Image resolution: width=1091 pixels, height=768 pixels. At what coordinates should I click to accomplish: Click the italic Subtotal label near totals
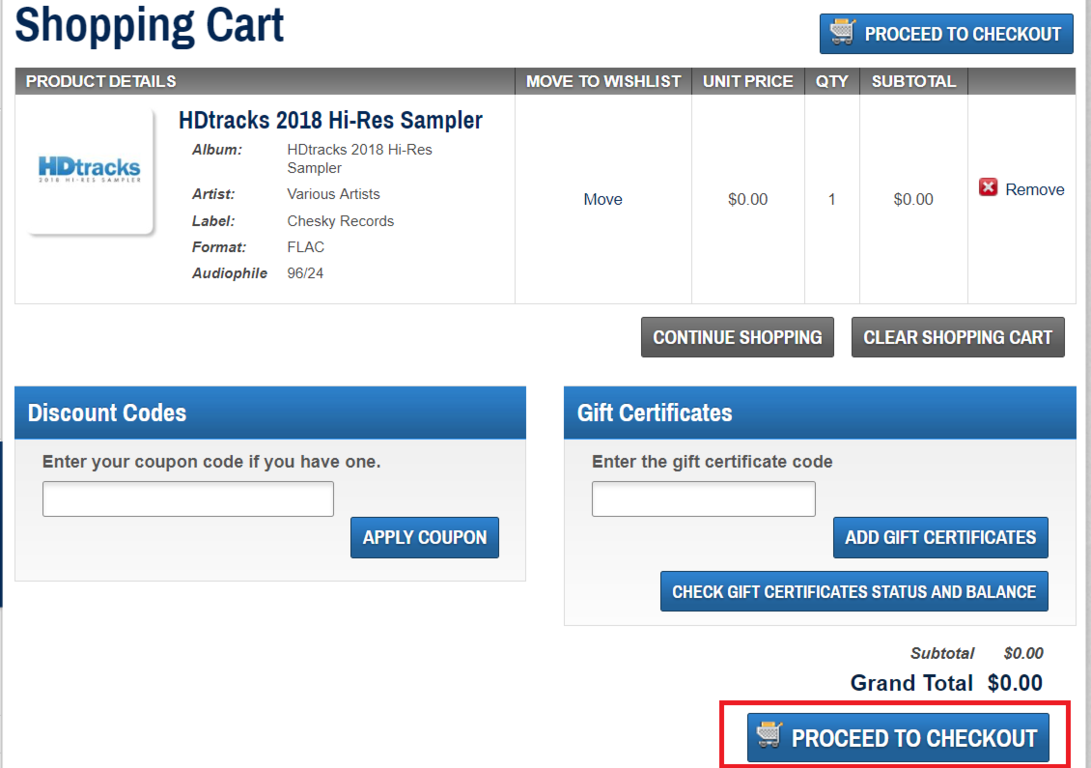click(943, 653)
